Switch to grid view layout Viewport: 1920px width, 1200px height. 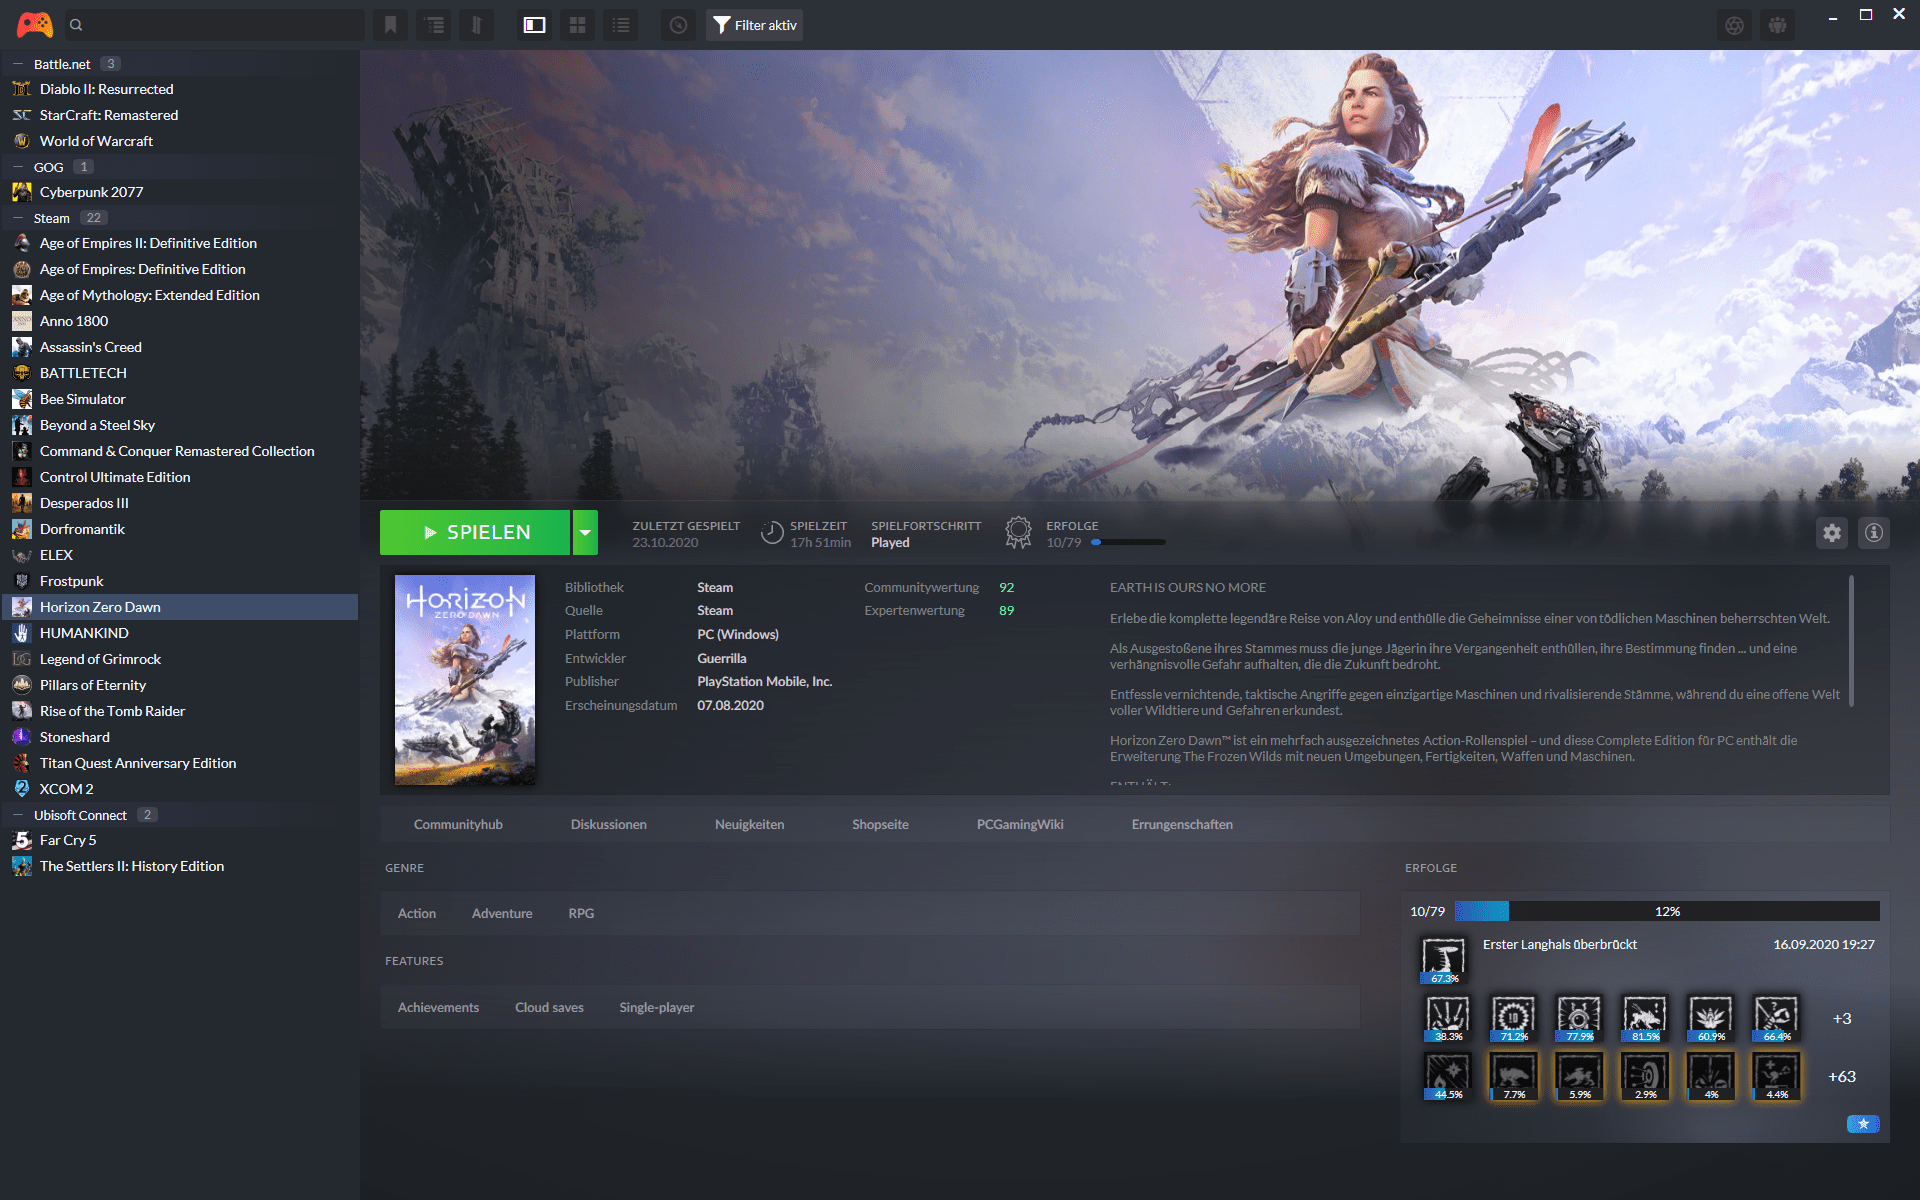click(578, 25)
